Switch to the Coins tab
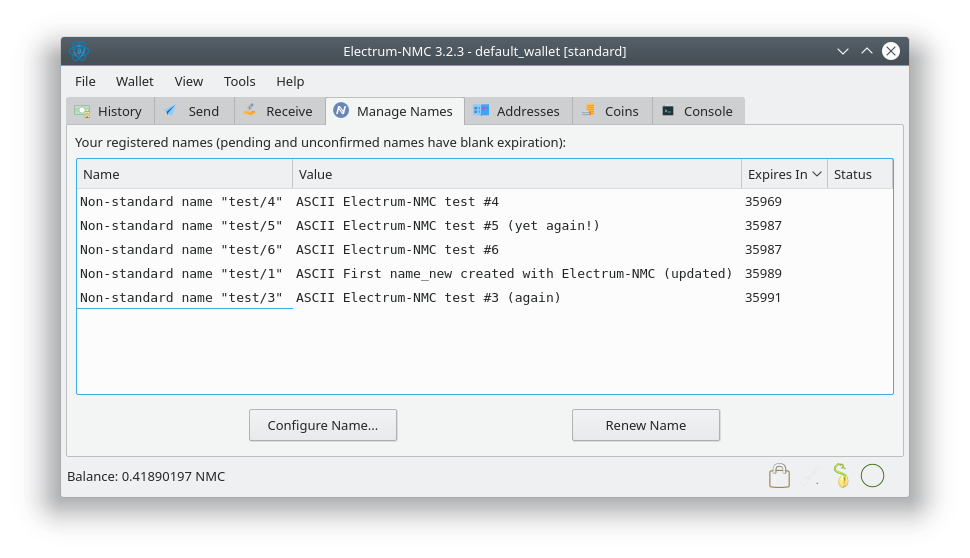The width and height of the screenshot is (970, 558). tap(611, 111)
